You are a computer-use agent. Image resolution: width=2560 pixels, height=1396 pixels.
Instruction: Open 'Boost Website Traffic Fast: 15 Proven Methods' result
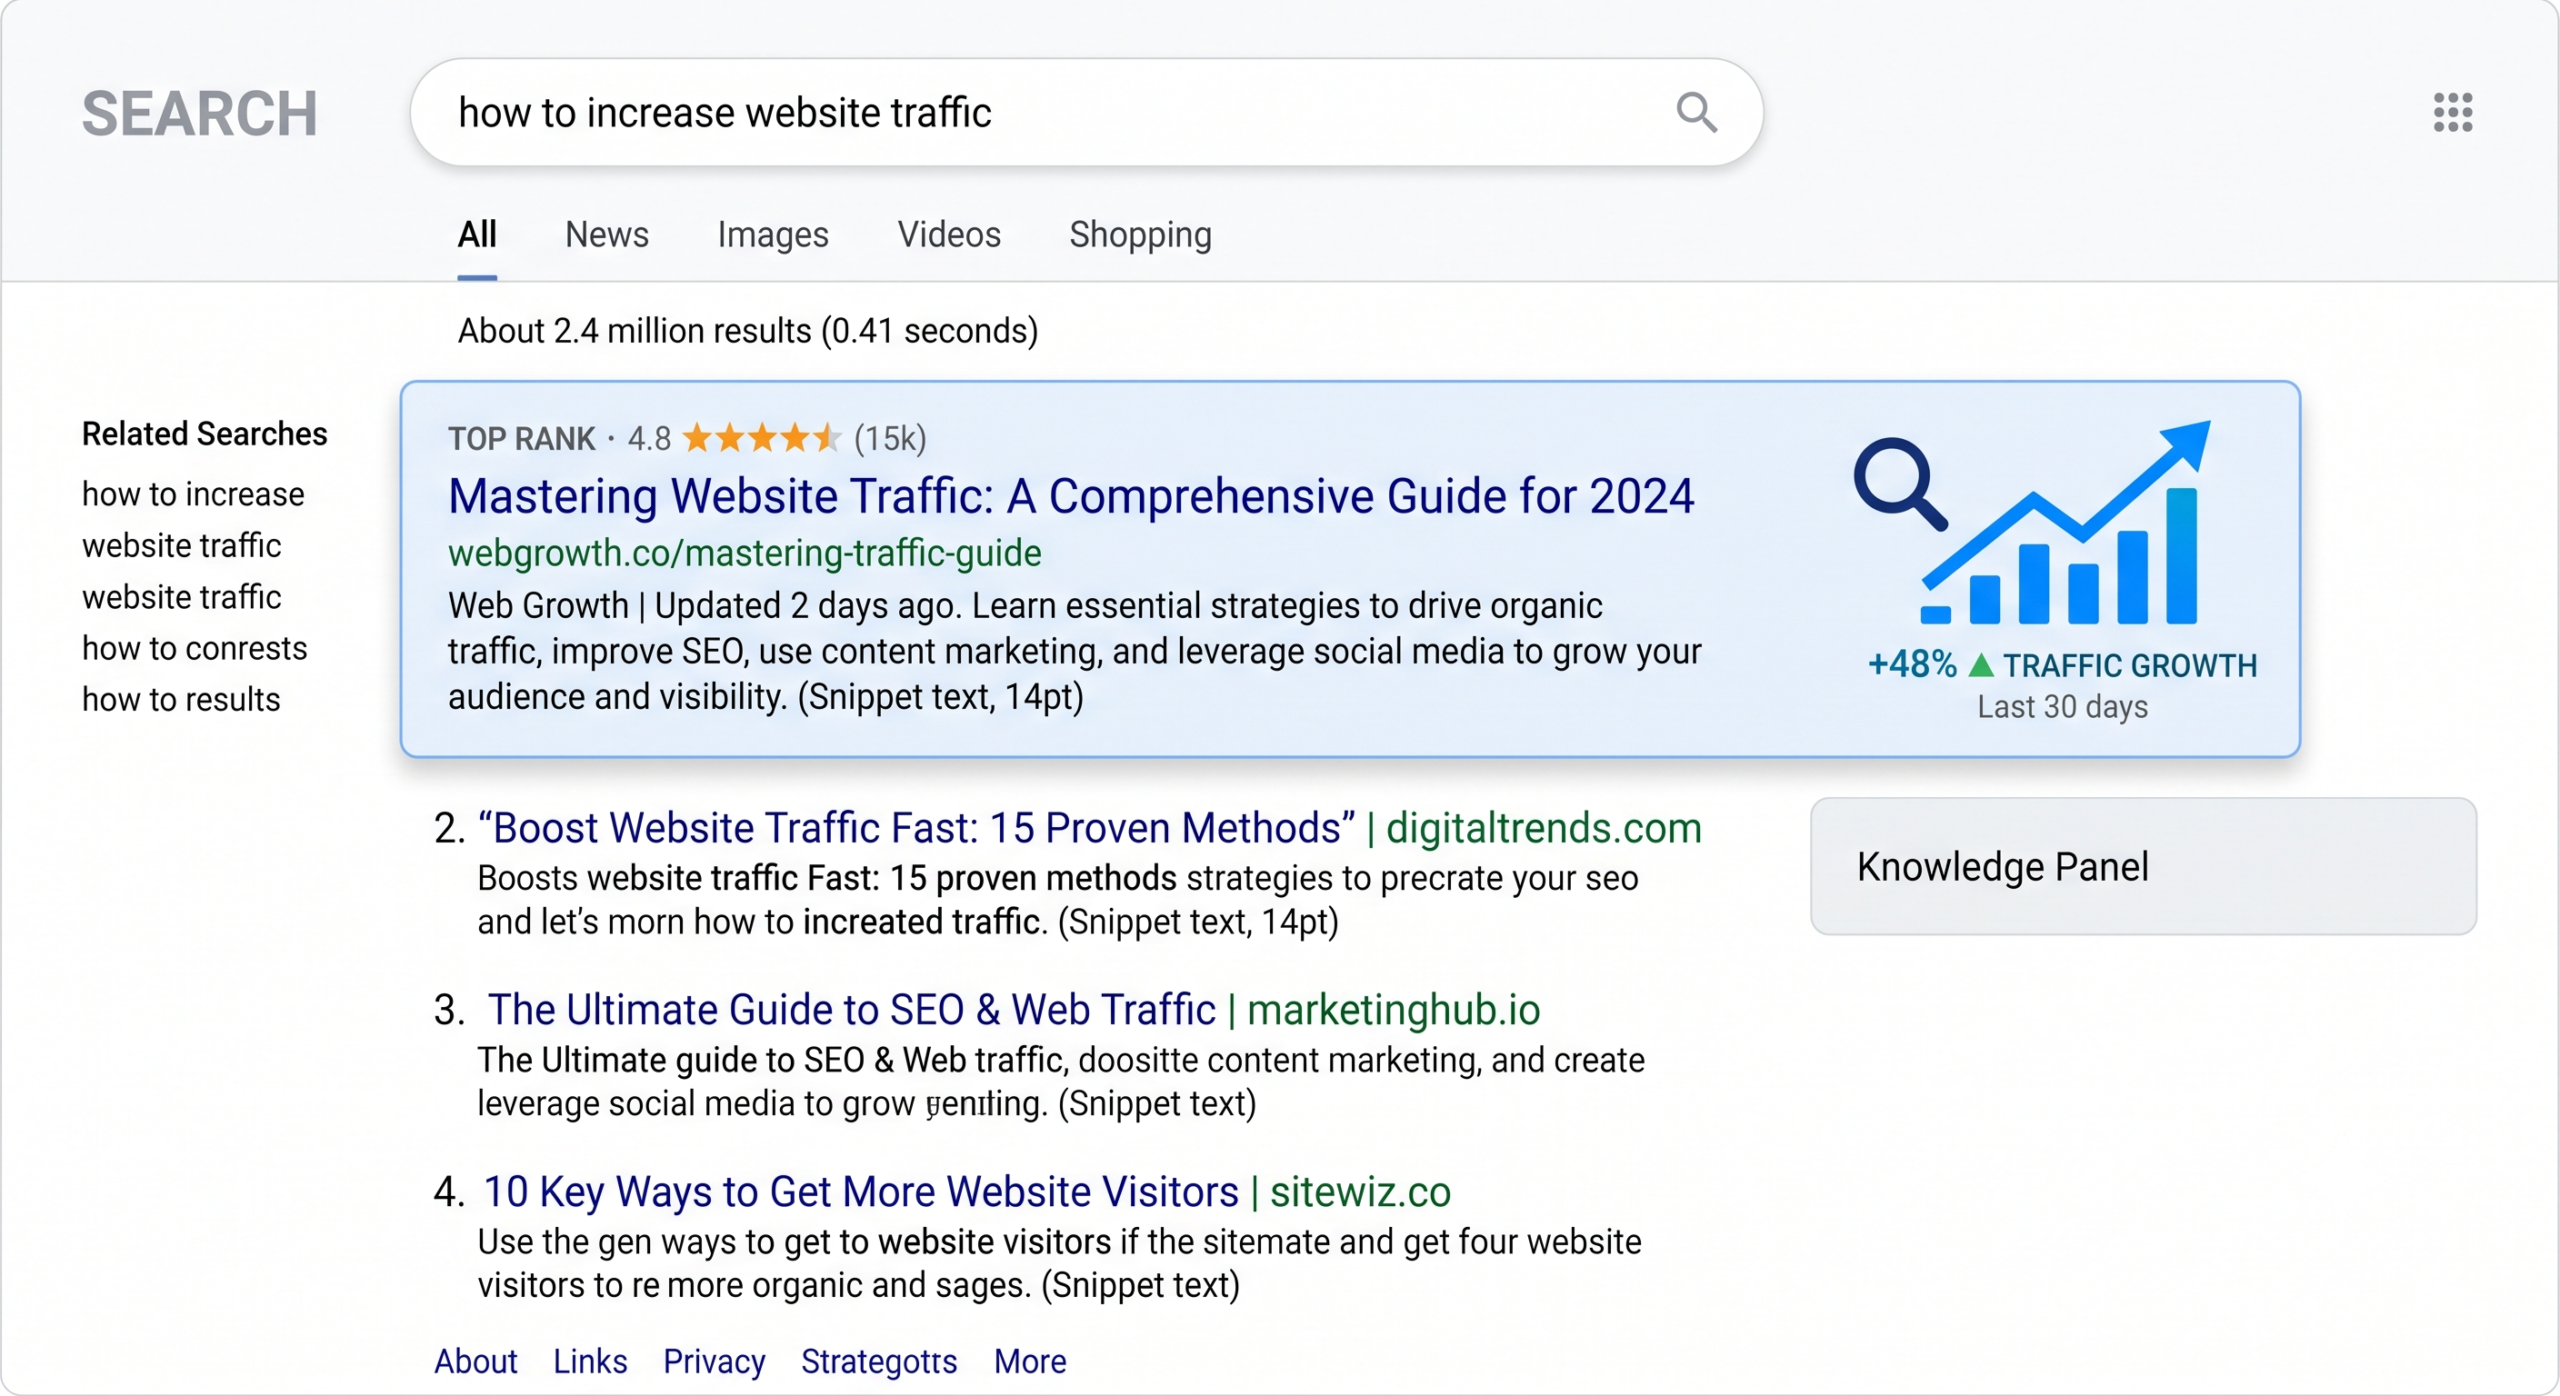coord(916,828)
